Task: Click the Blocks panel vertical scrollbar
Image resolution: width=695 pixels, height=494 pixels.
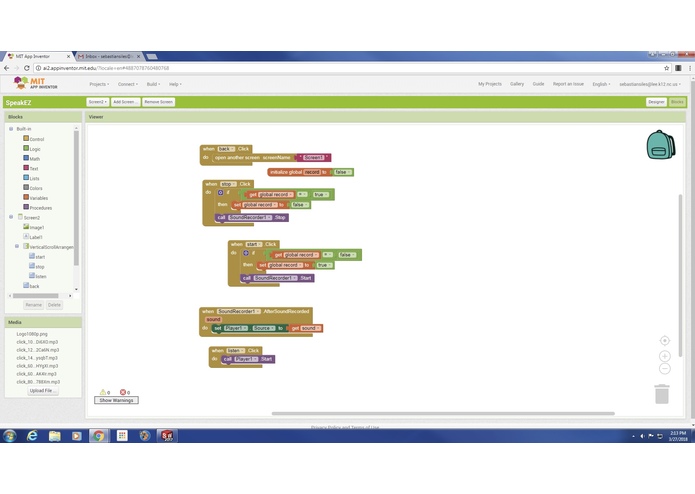Action: tap(76, 198)
